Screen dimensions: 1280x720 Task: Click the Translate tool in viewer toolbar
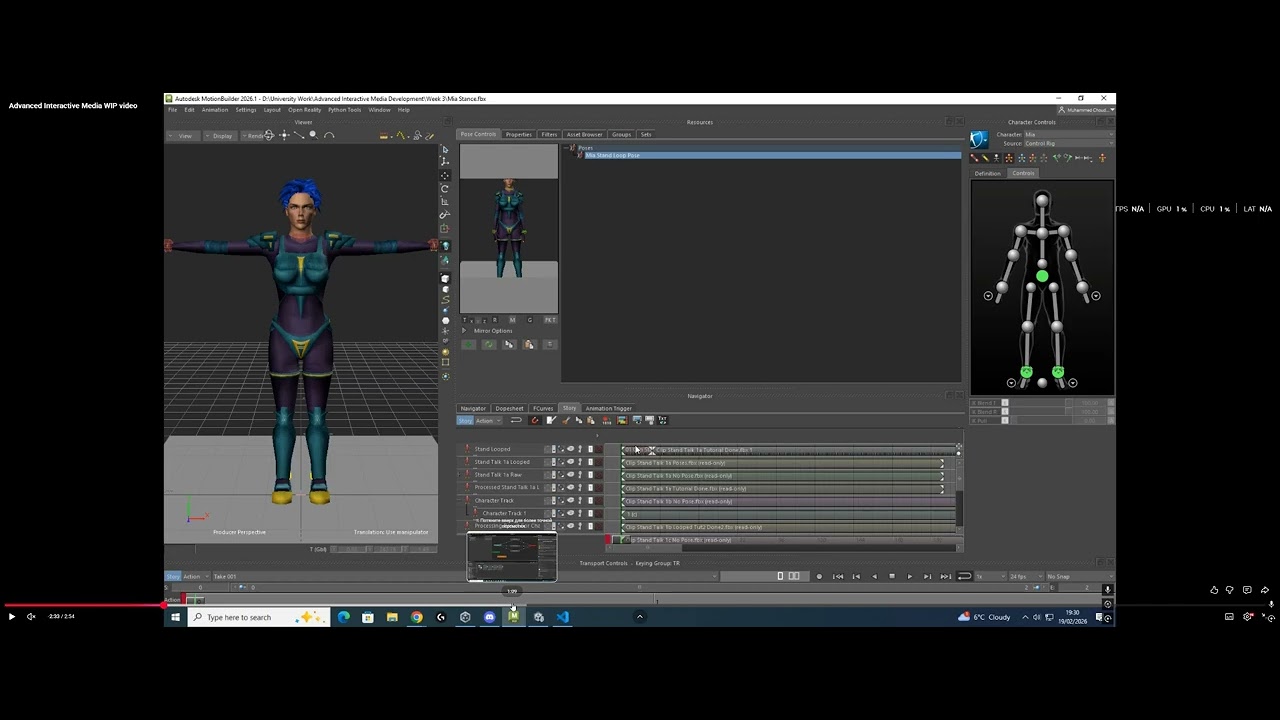[445, 176]
